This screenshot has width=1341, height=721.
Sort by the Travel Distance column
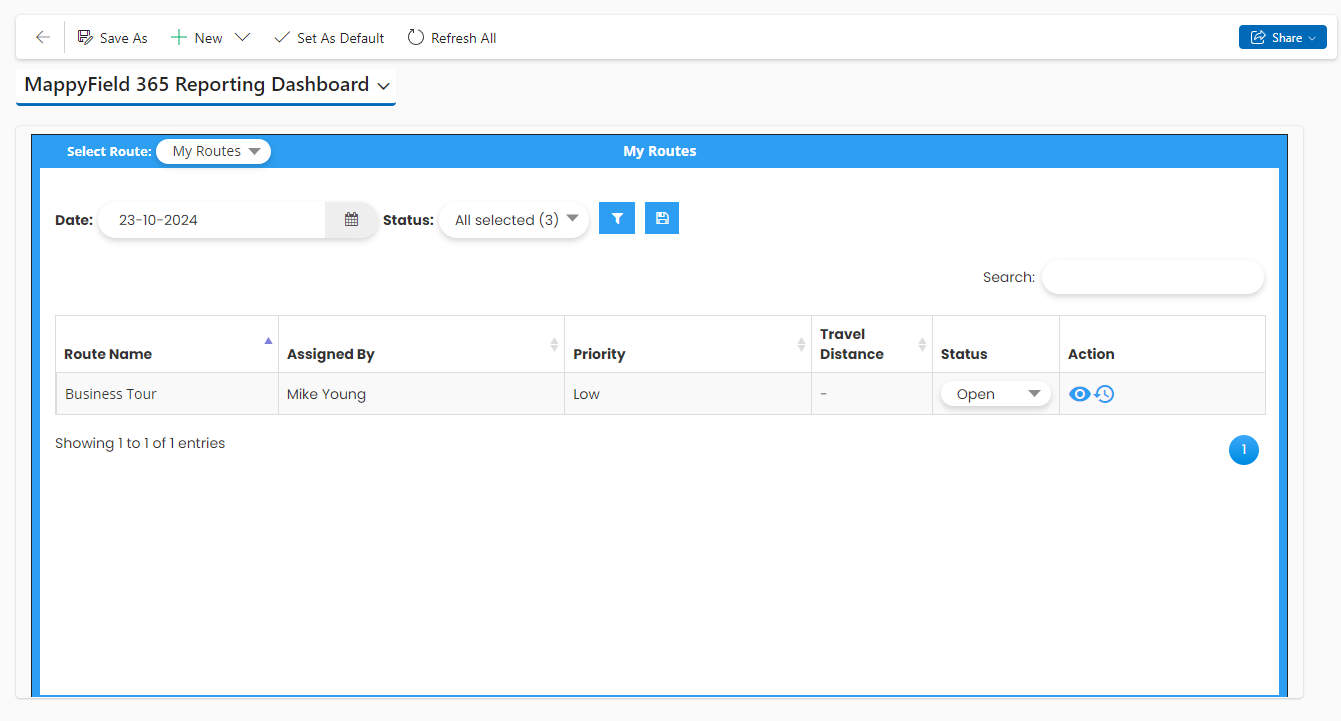pos(872,344)
